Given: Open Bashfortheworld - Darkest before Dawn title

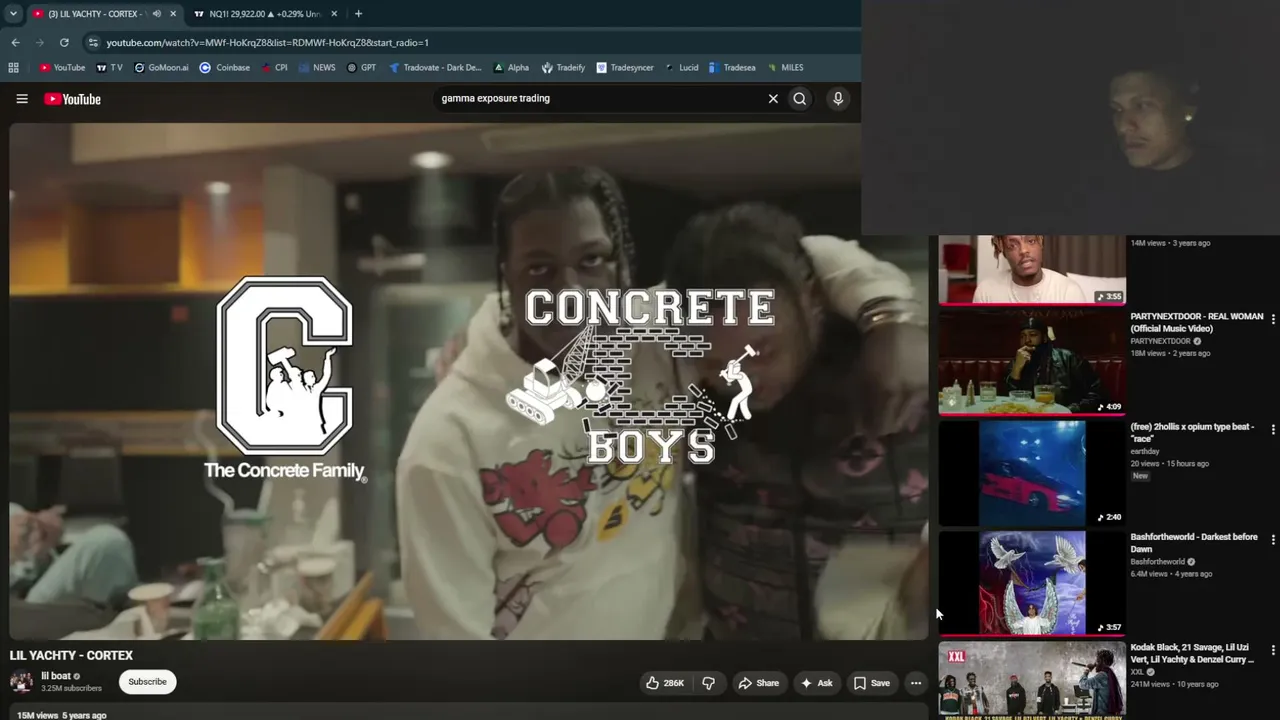Looking at the screenshot, I should pos(1194,543).
